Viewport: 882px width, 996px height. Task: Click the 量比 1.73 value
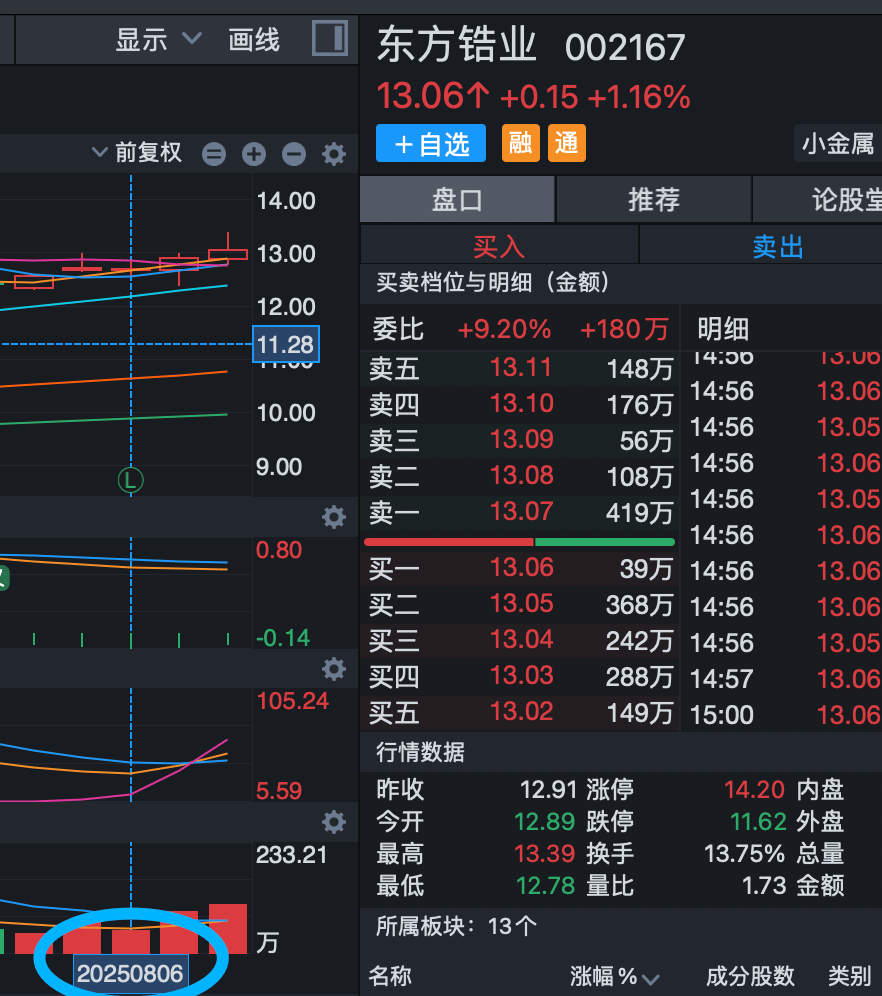click(764, 885)
